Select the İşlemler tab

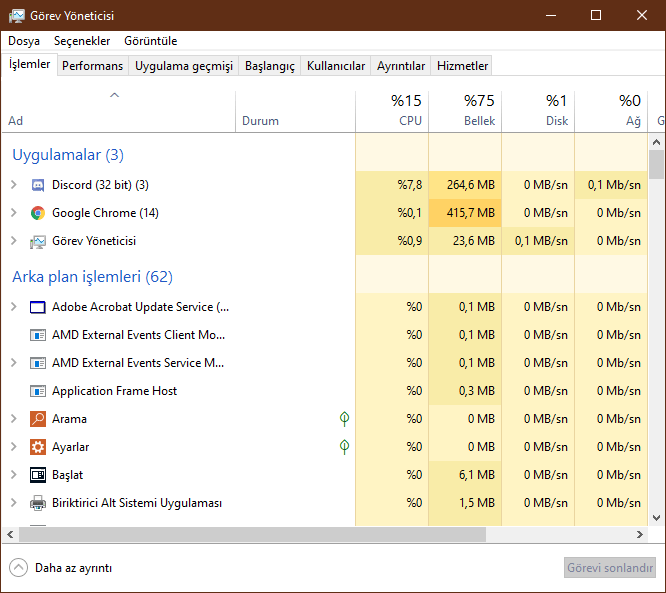[29, 64]
